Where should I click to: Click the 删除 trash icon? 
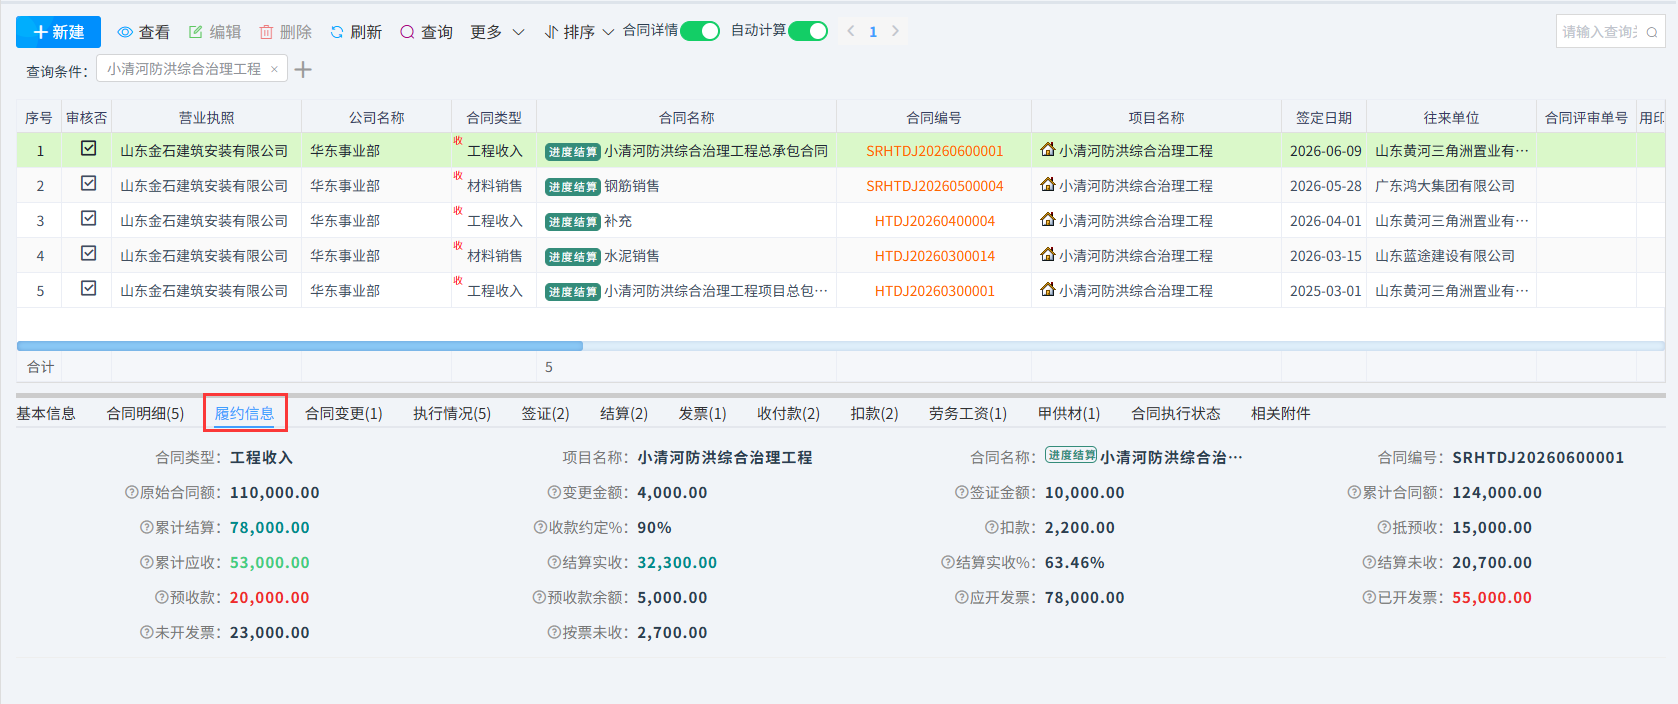[x=266, y=32]
